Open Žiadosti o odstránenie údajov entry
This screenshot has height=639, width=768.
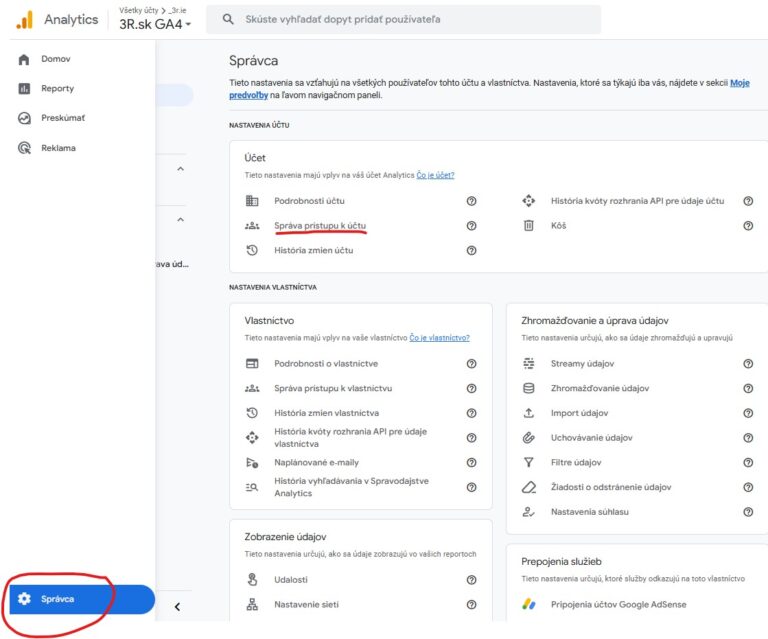click(611, 487)
